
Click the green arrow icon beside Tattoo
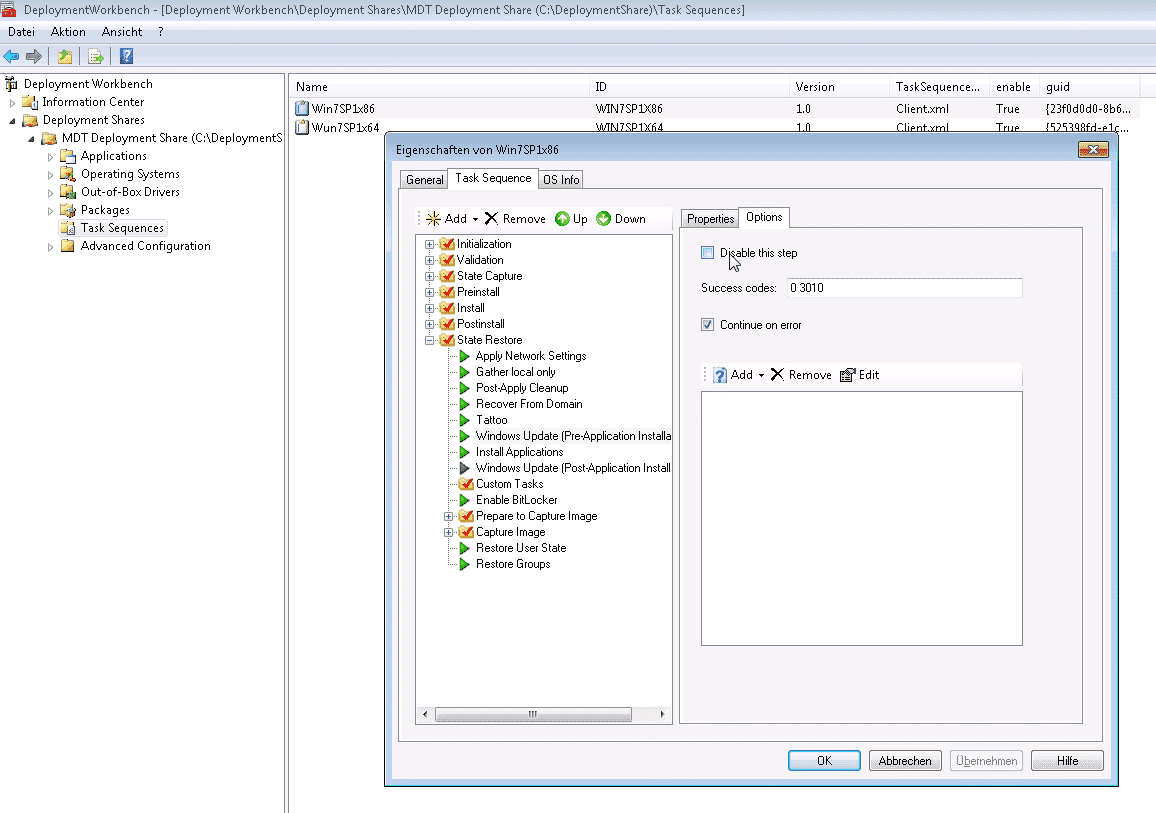(464, 420)
